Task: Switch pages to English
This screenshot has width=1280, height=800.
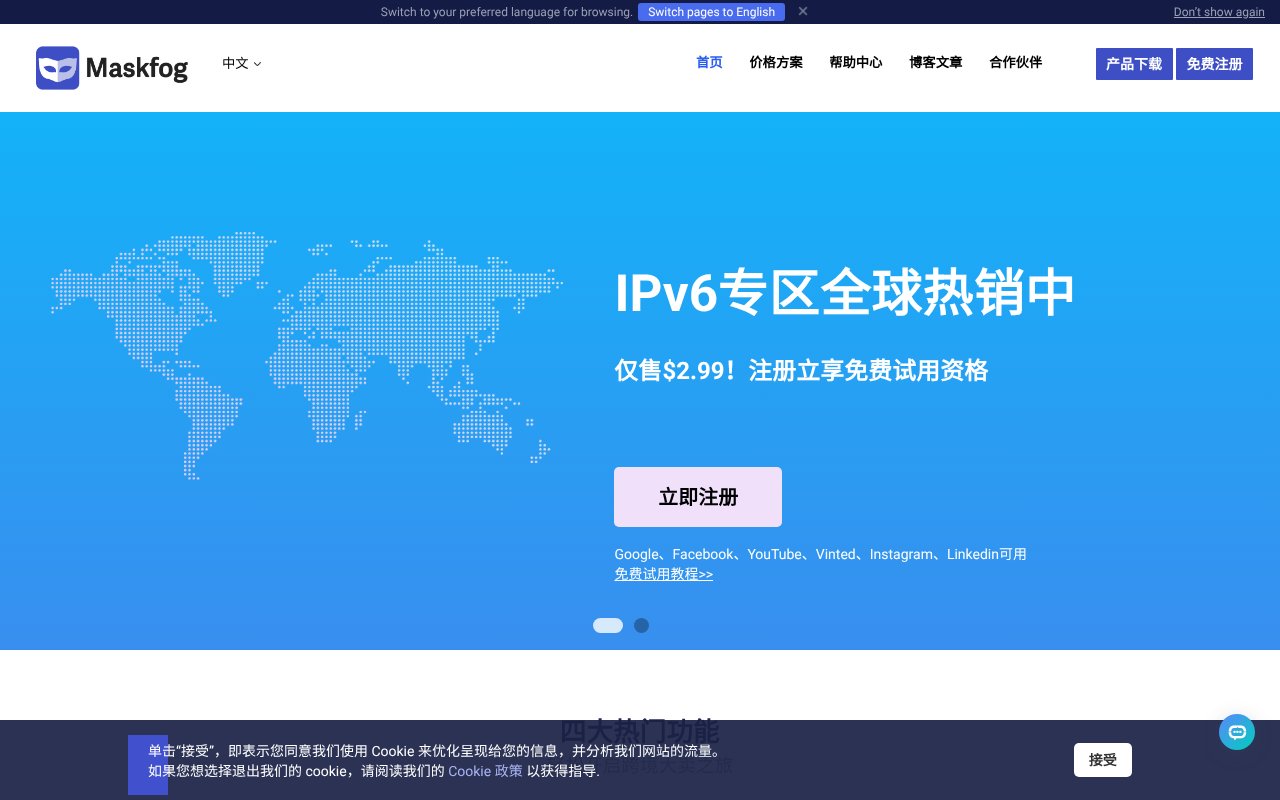Action: 711,12
